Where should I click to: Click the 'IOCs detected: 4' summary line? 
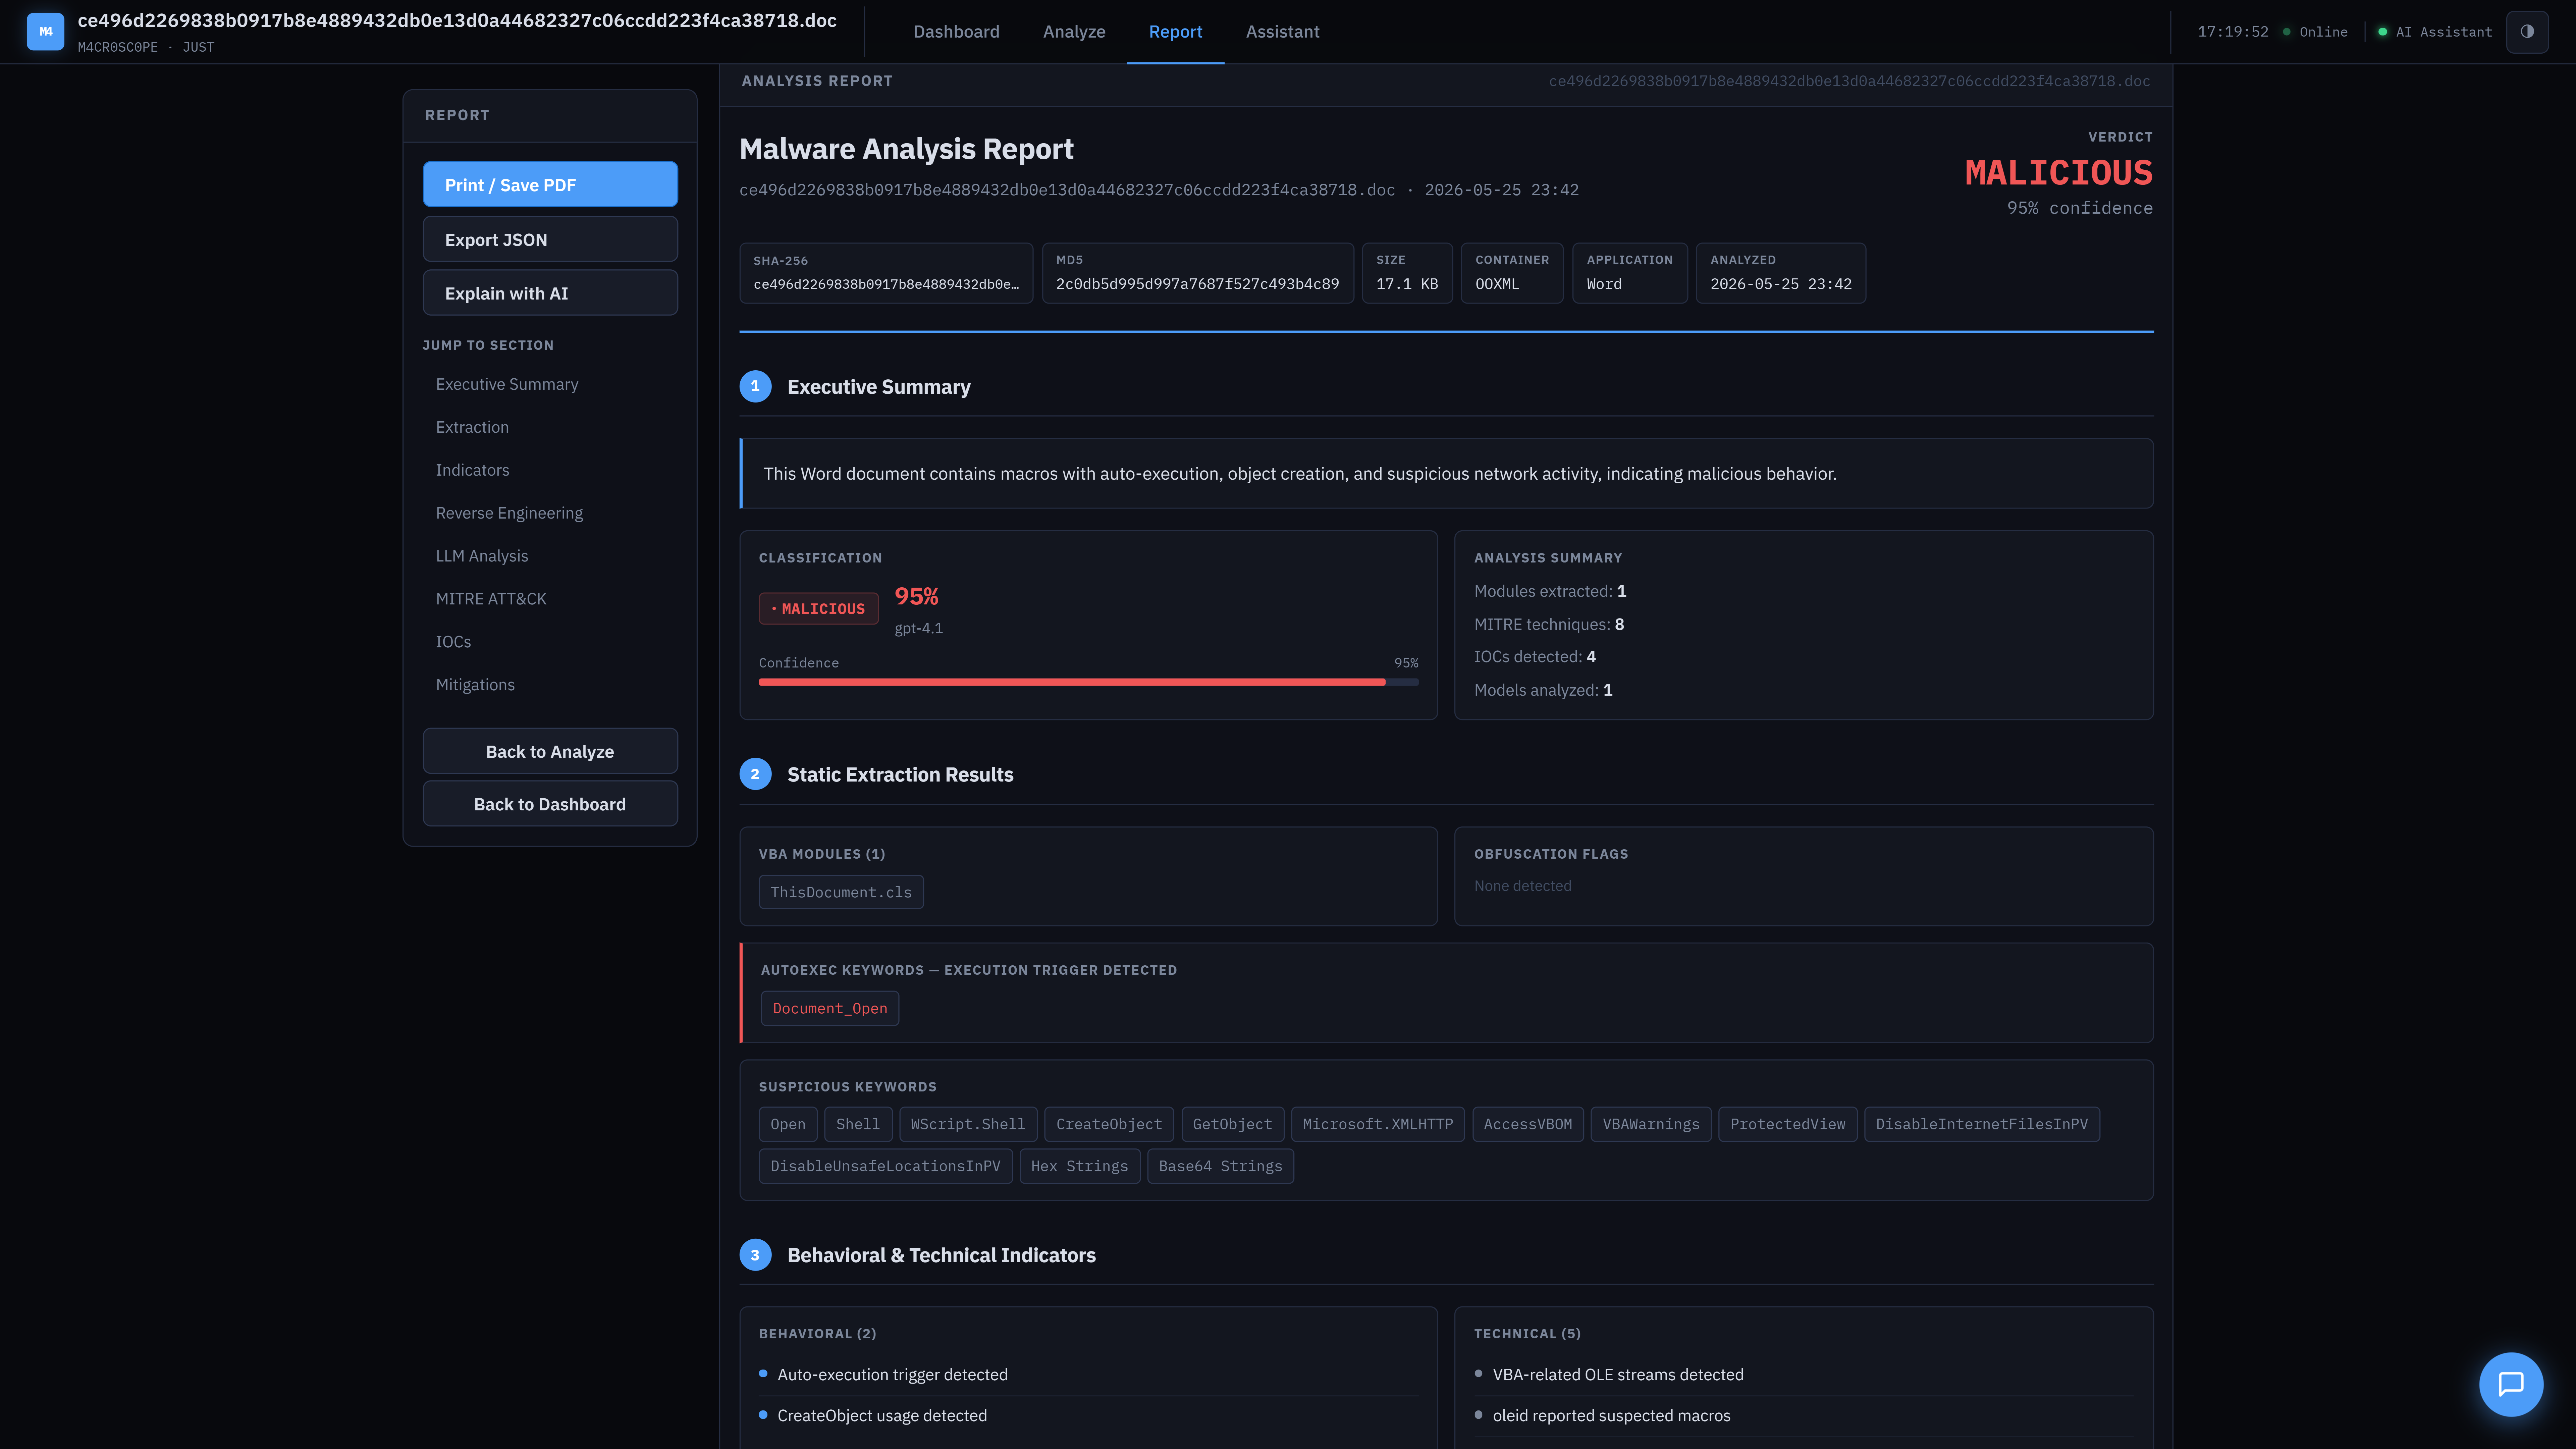pos(1535,657)
